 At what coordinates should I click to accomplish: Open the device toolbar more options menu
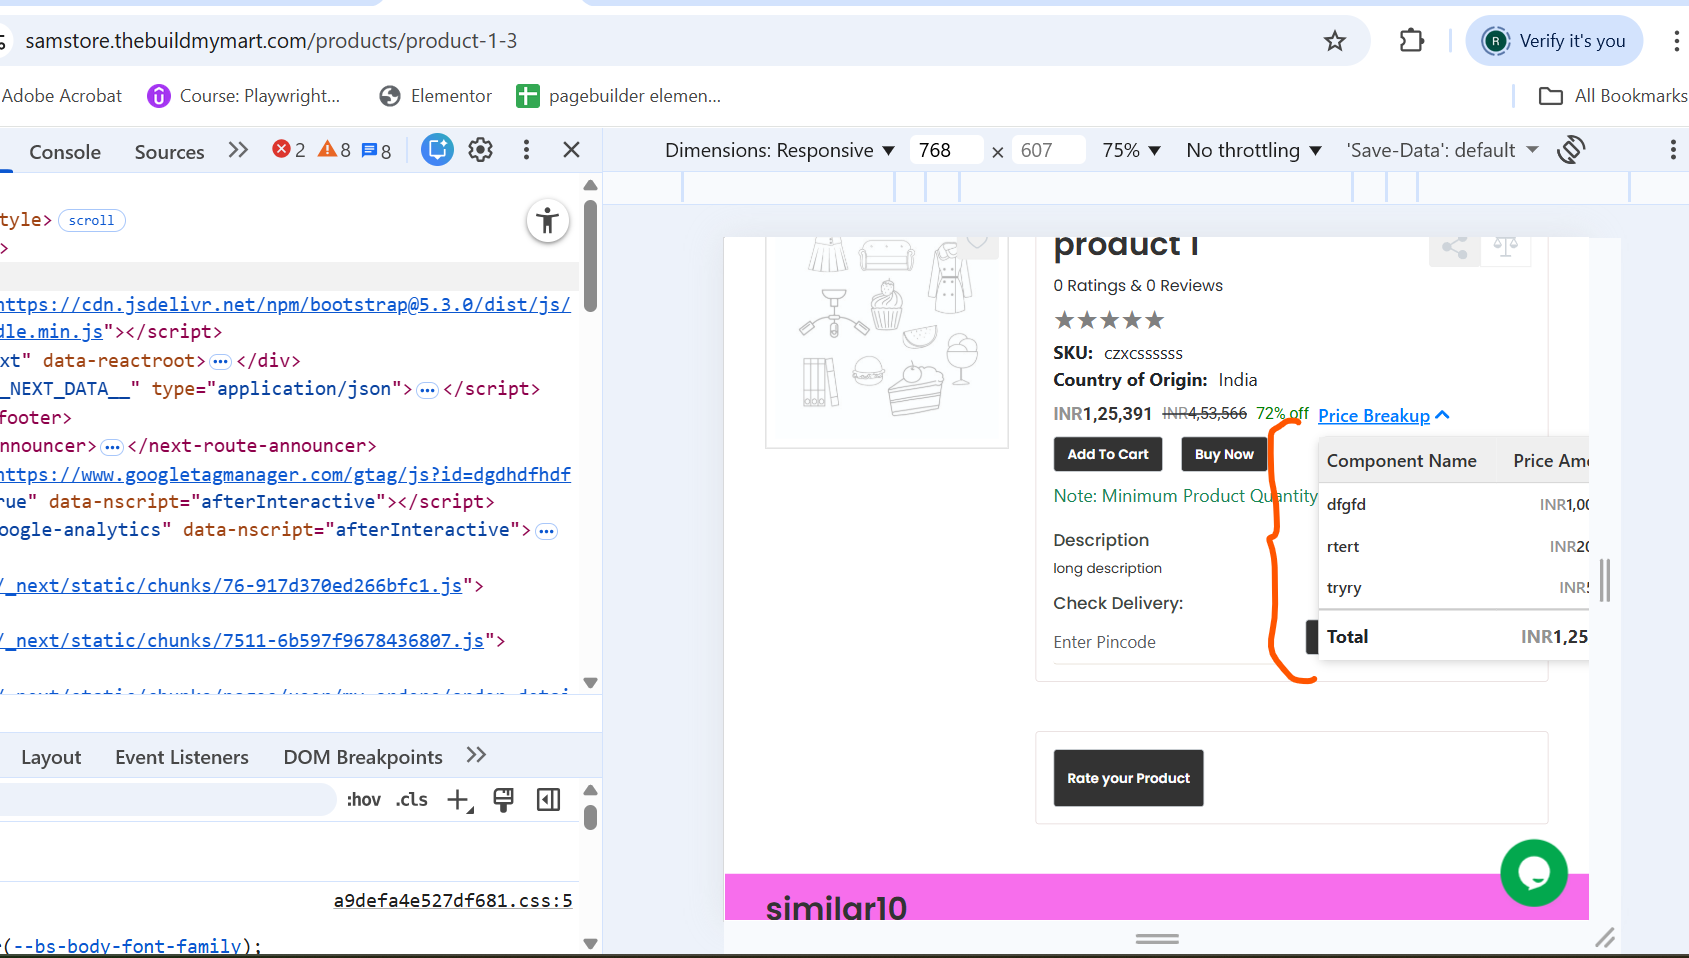(1673, 150)
